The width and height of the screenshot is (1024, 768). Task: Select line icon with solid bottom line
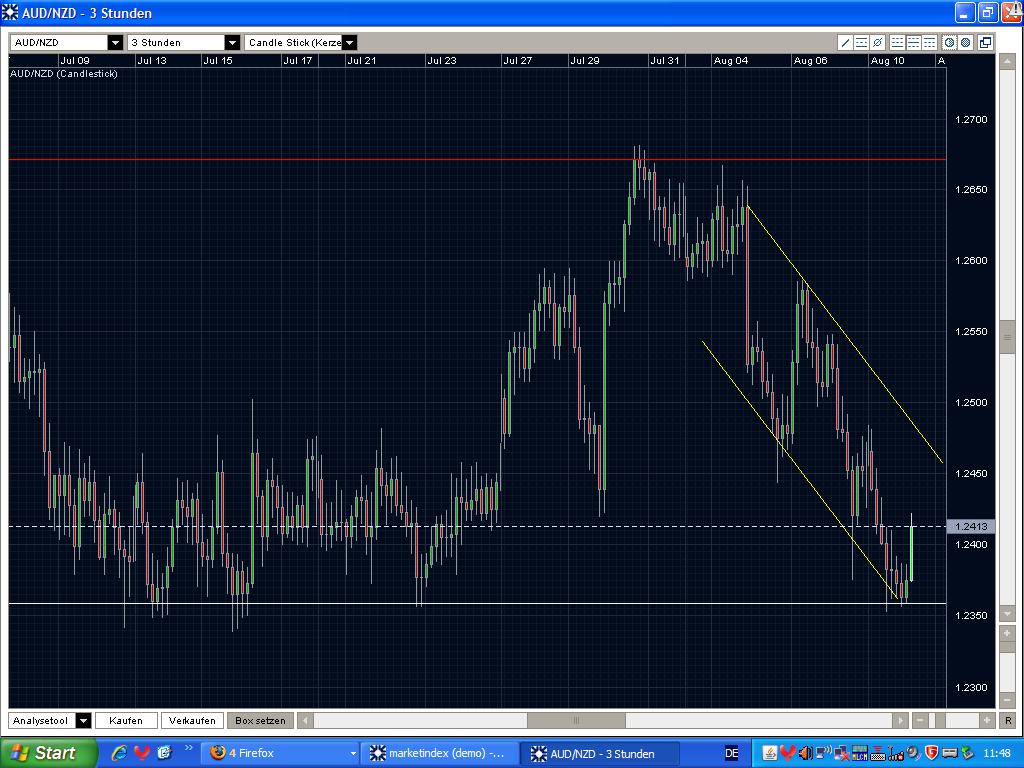(x=897, y=42)
